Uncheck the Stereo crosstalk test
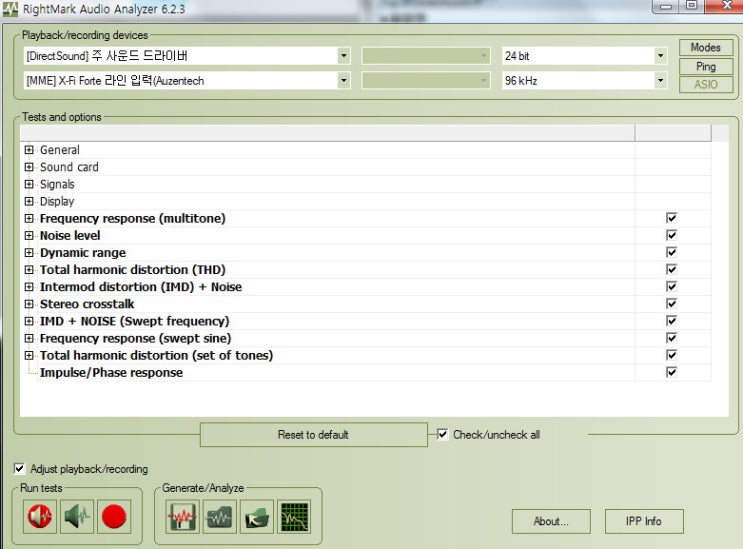Screen dimensions: 743x549 coord(671,304)
